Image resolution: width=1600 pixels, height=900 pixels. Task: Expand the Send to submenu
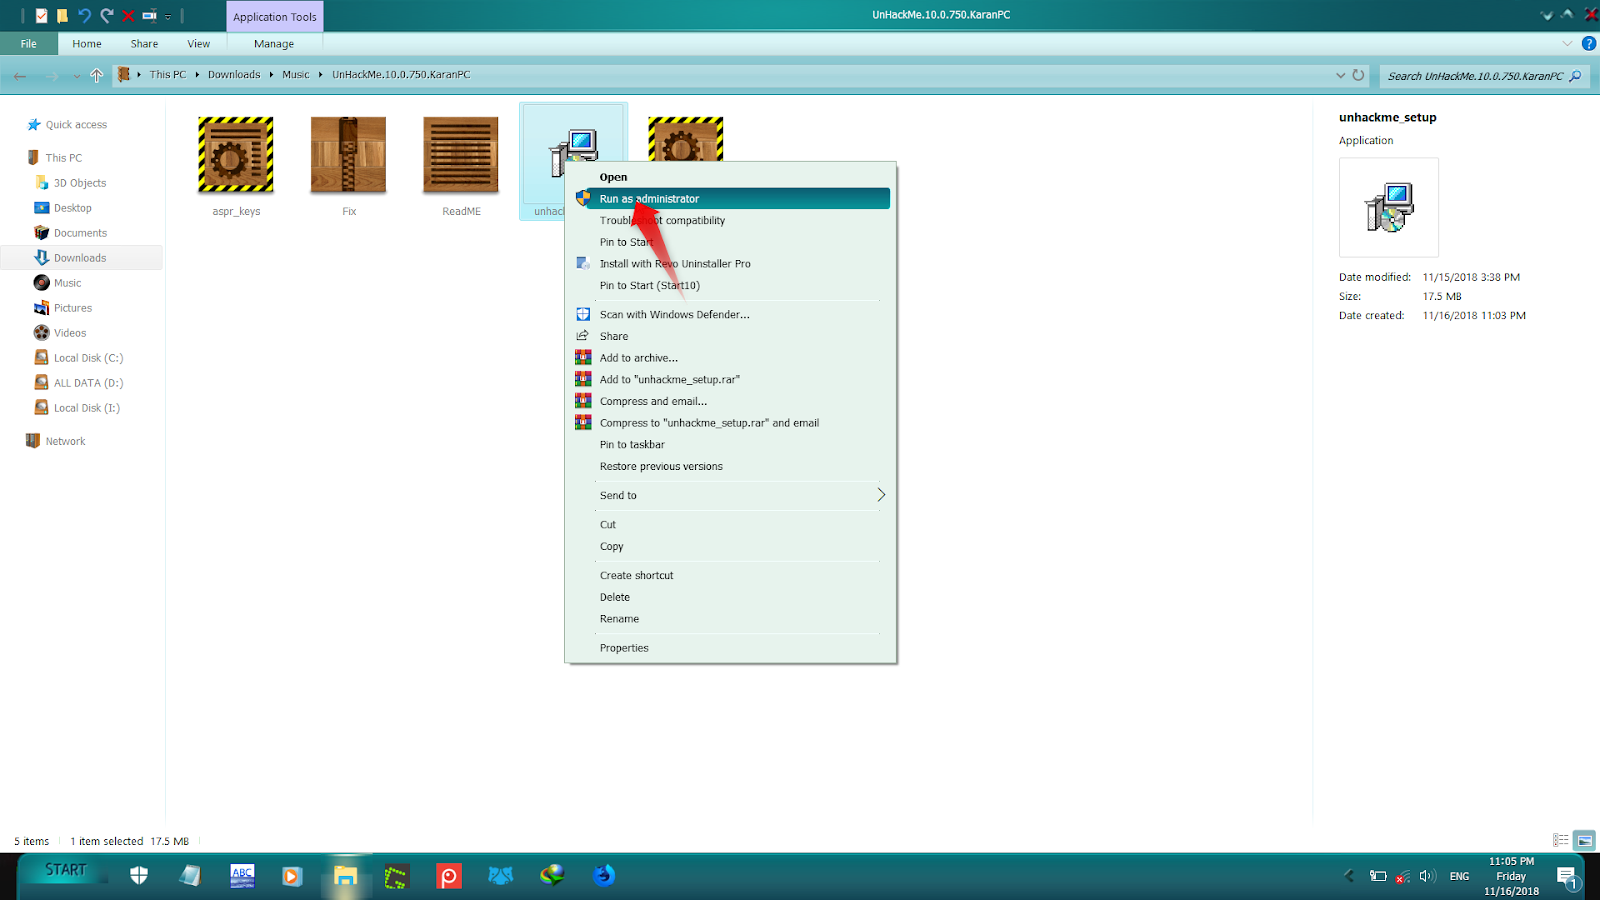730,495
